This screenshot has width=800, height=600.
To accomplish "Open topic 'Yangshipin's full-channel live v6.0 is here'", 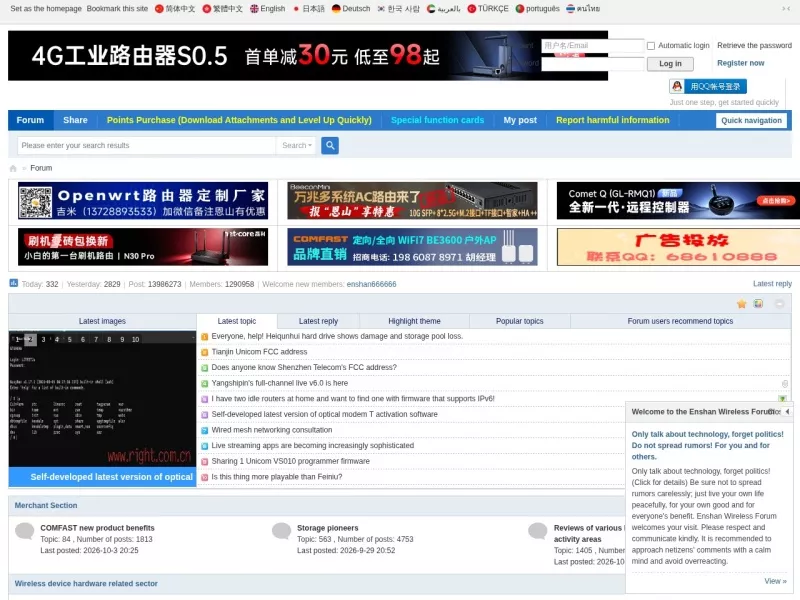I will (x=280, y=383).
